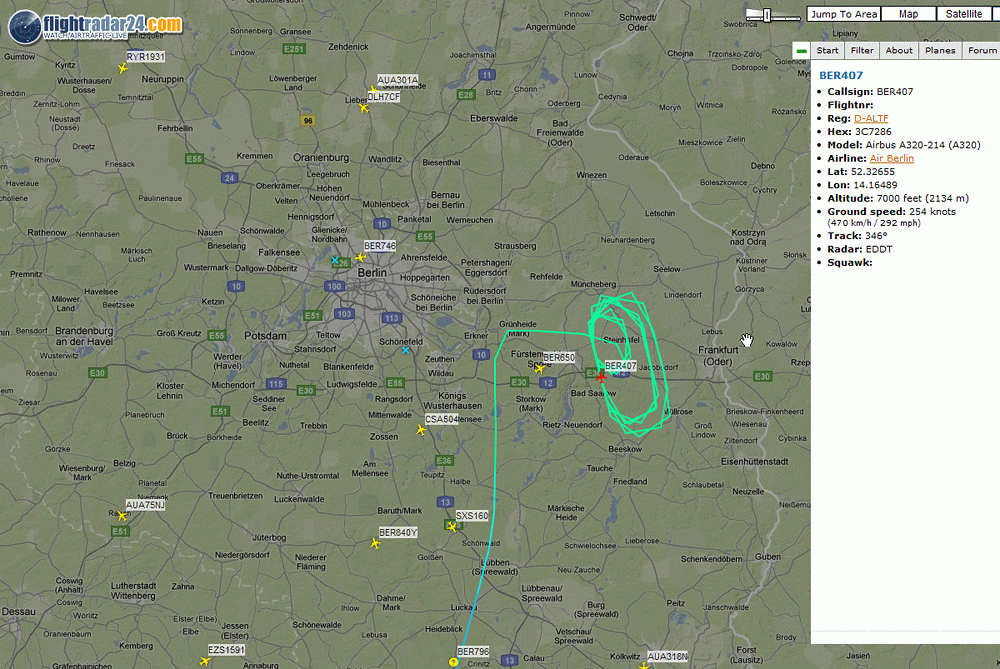Click the blue Schönefeld airport marker
Viewport: 1000px width, 669px height.
coord(406,350)
